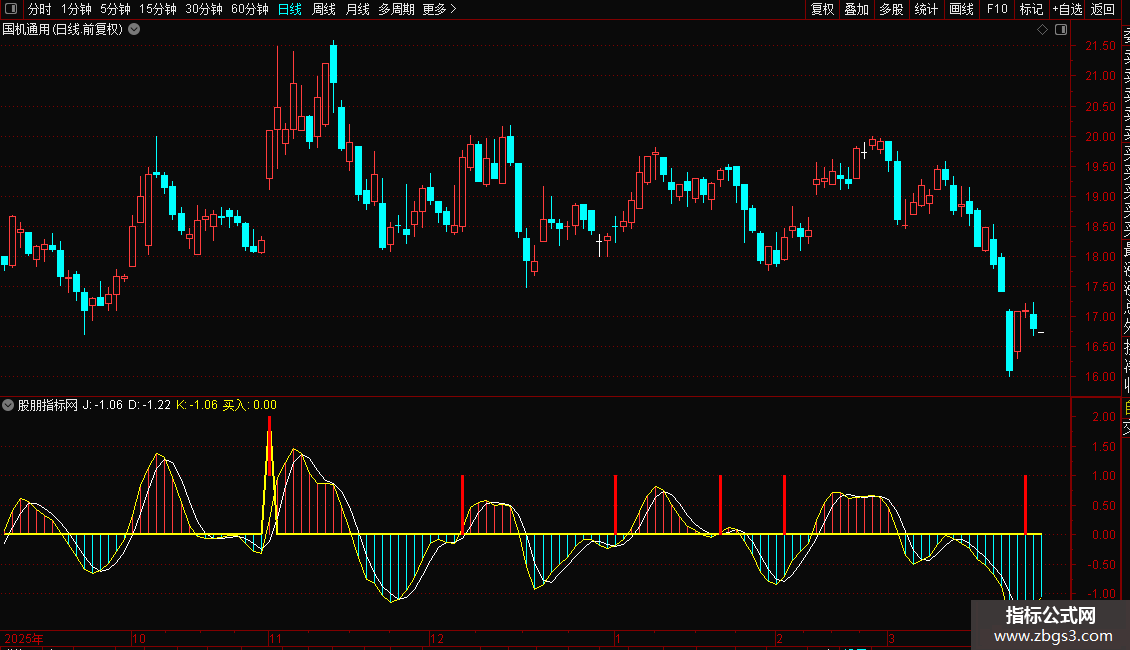Click the 统计 statistics button
Viewport: 1130px width, 650px height.
[x=926, y=9]
